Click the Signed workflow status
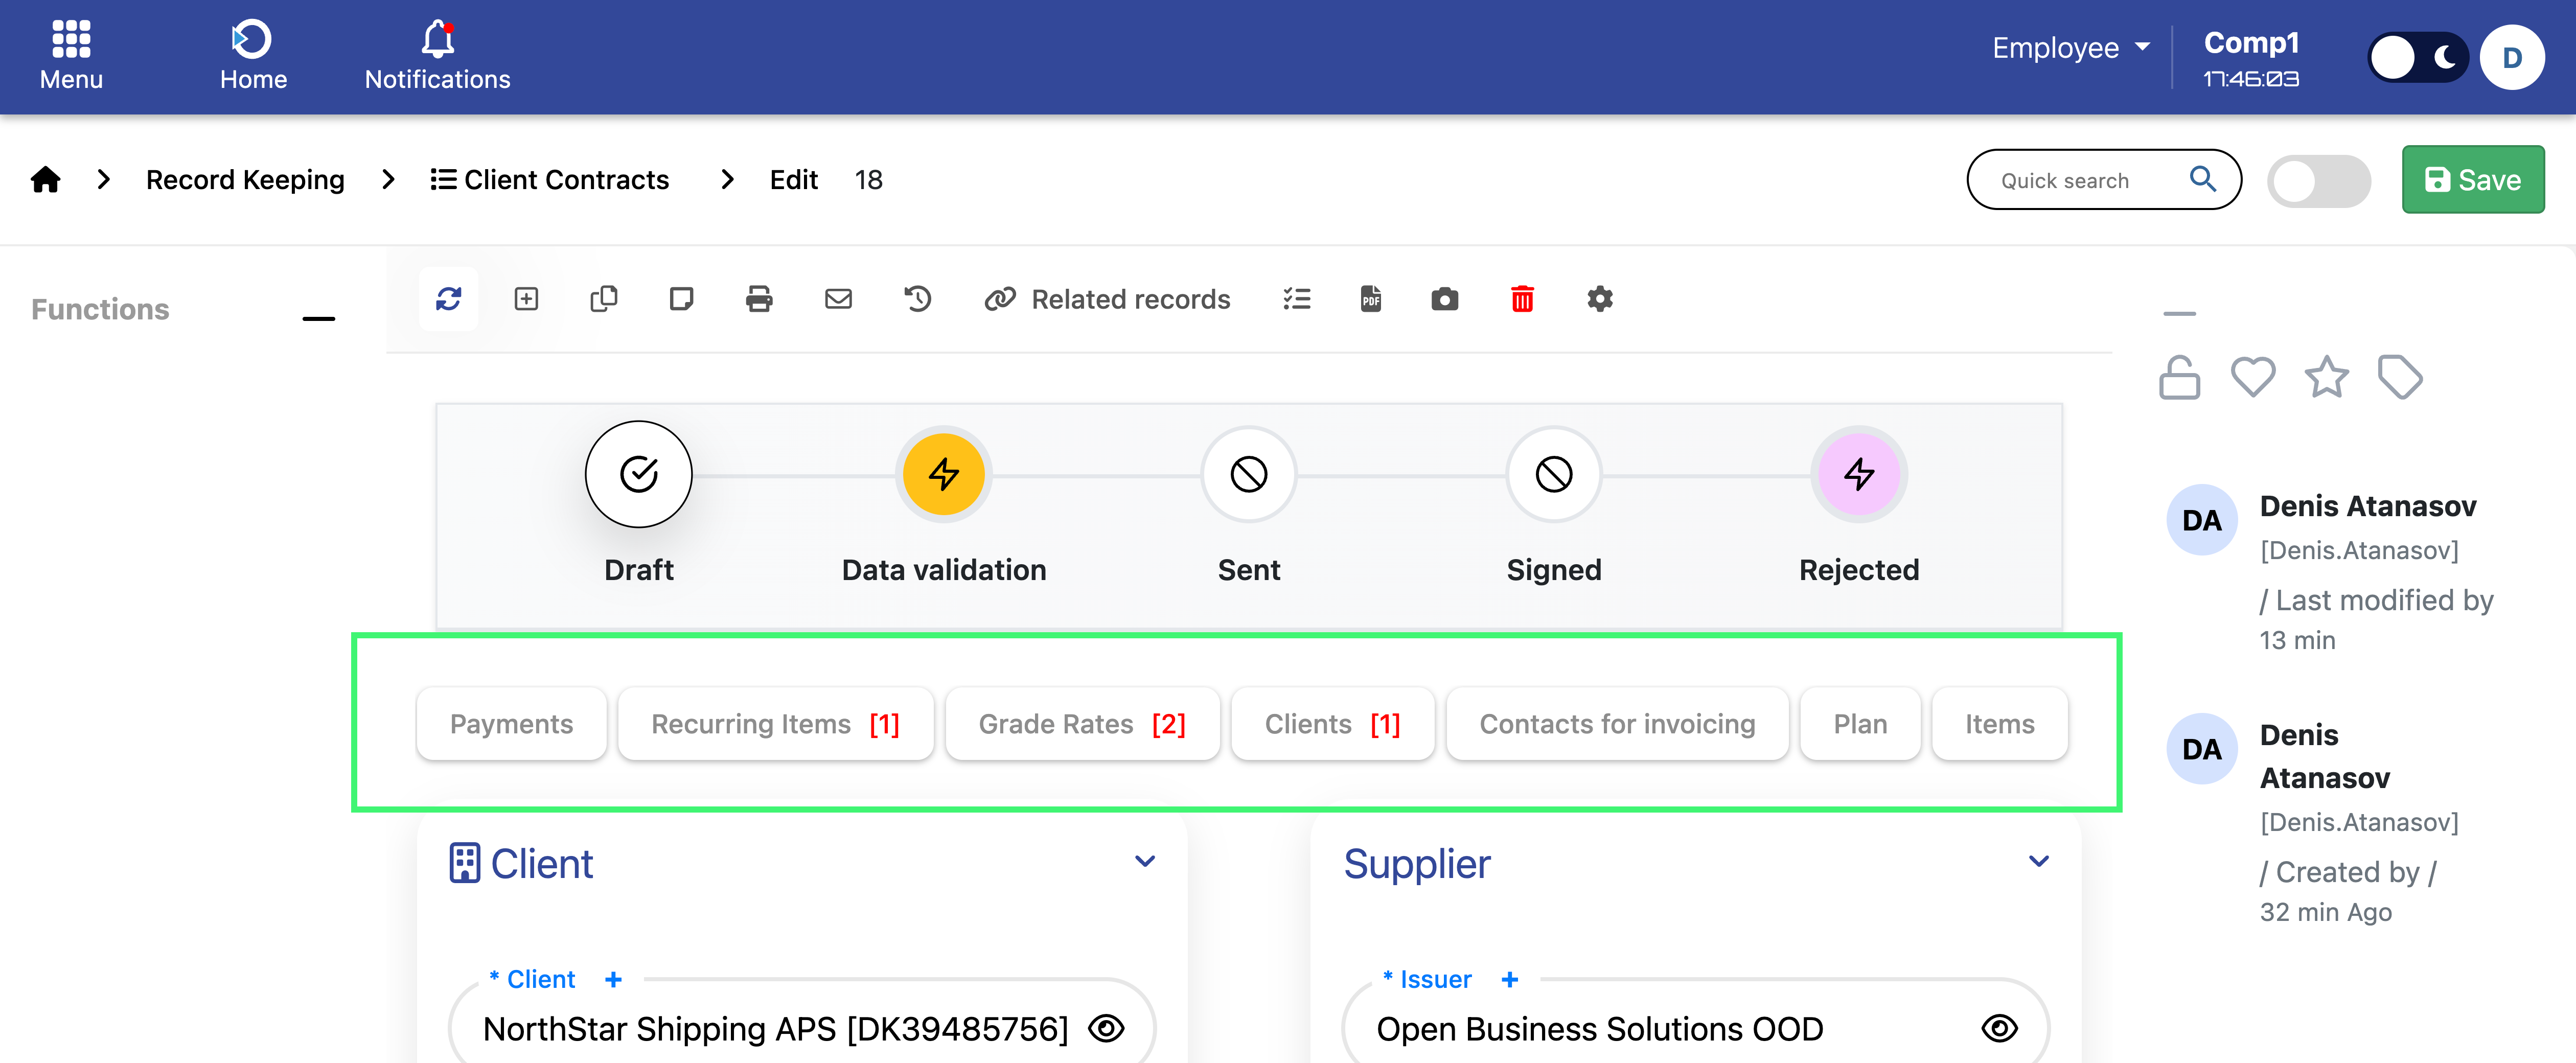Image resolution: width=2576 pixels, height=1063 pixels. click(1554, 474)
